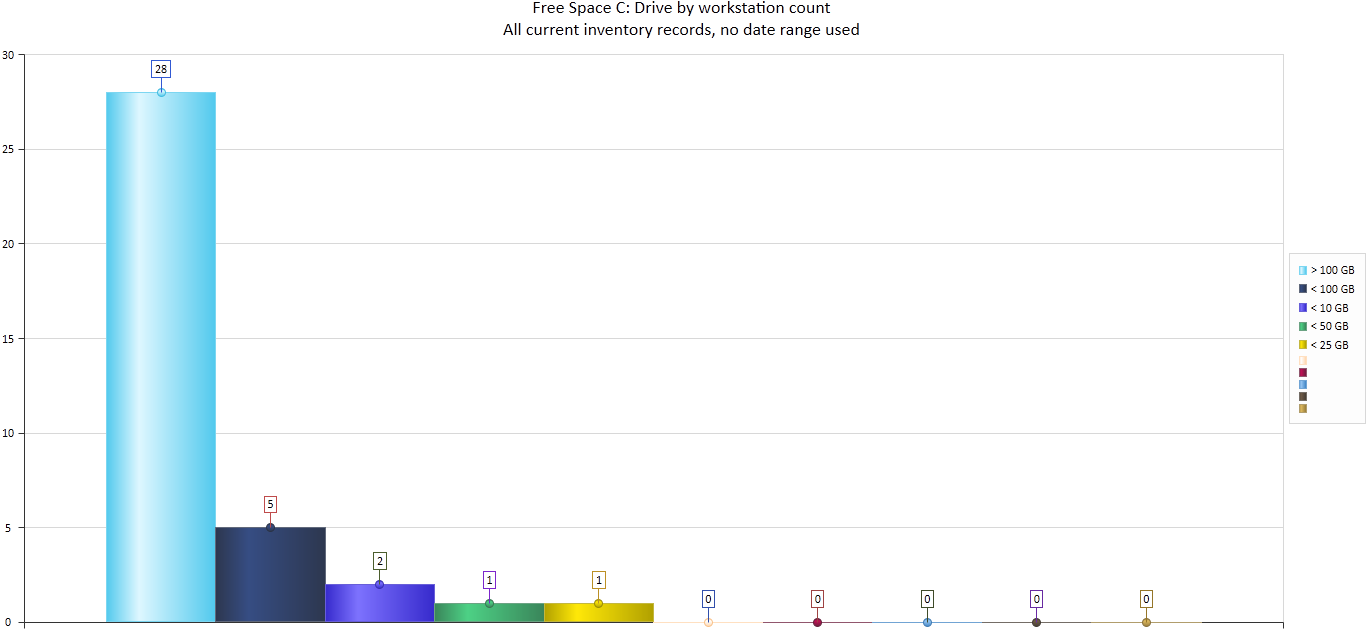Click the unlabeled tan legend swatch at bottom
Viewport: 1367px width, 630px height.
point(1303,408)
